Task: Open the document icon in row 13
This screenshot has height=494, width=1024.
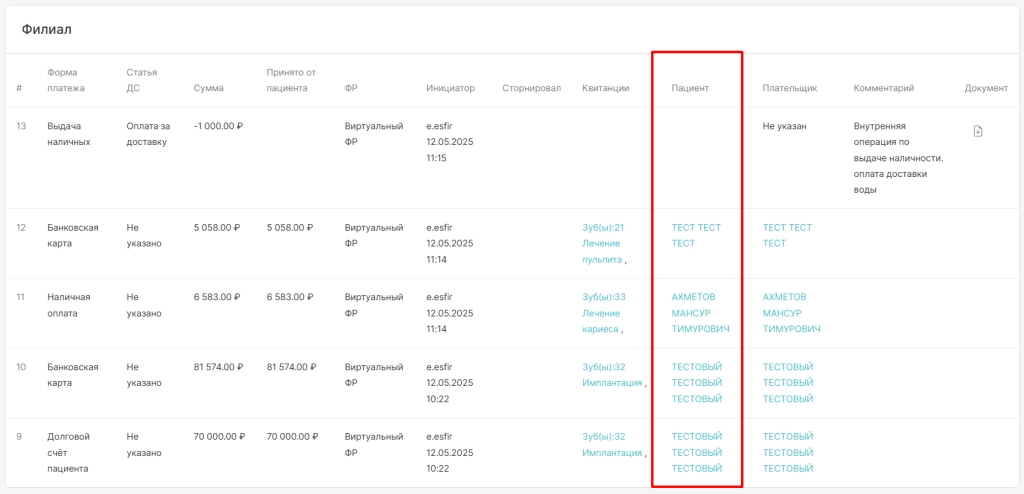Action: [x=978, y=131]
